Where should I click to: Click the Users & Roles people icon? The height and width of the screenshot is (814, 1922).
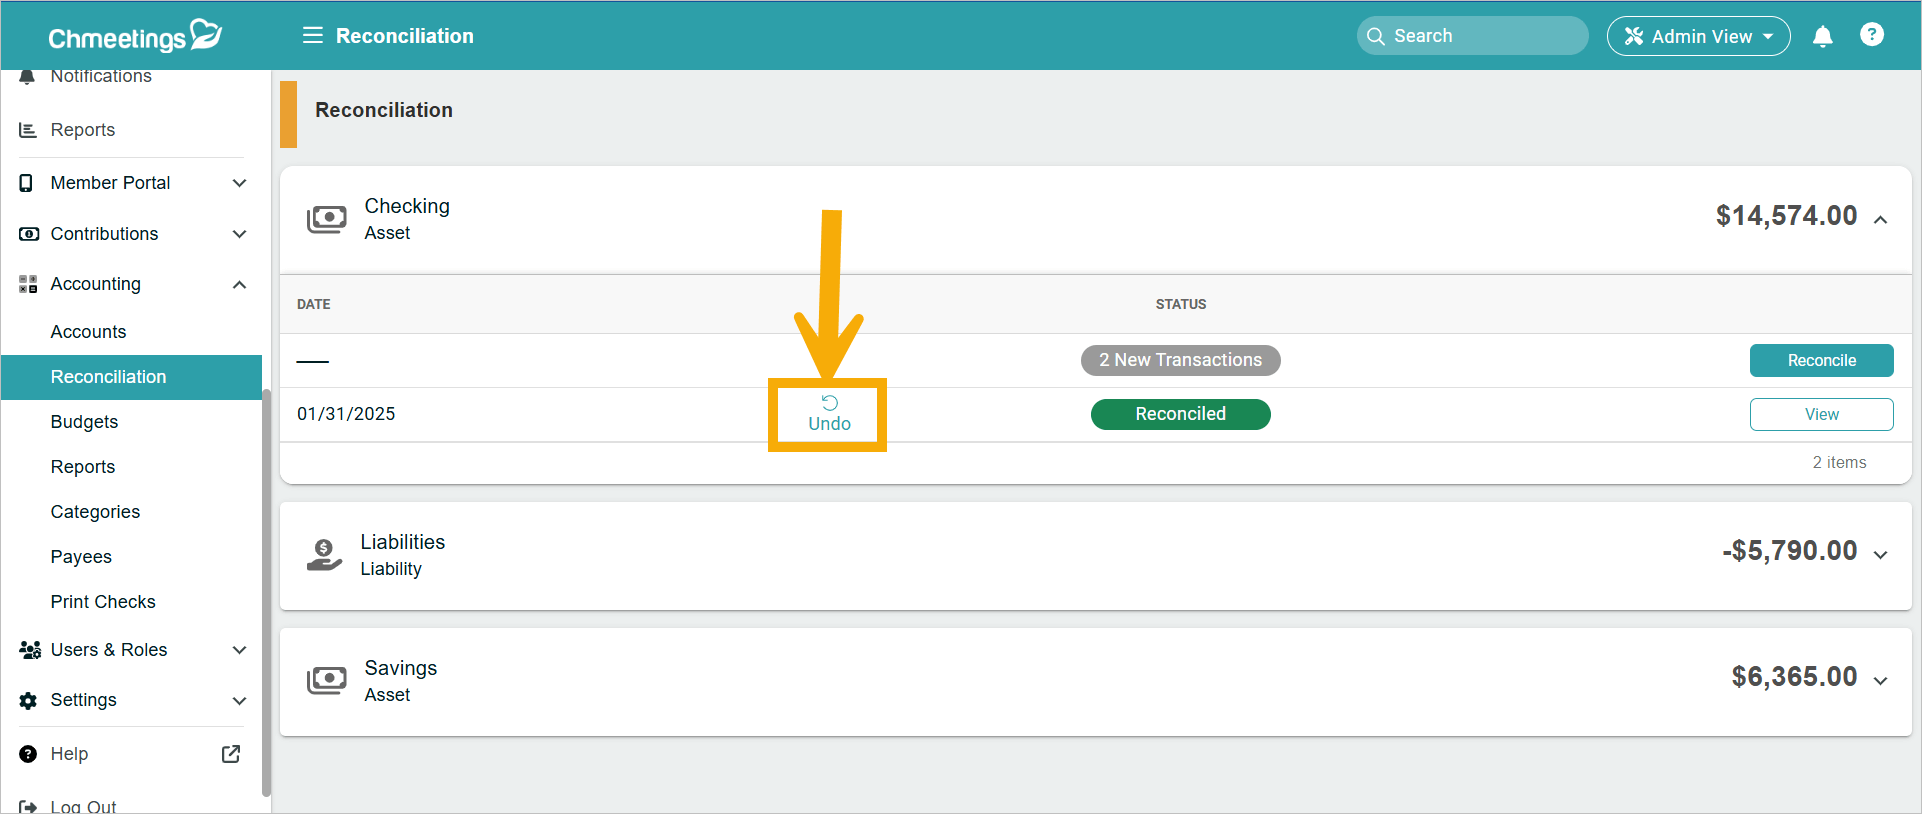point(30,650)
